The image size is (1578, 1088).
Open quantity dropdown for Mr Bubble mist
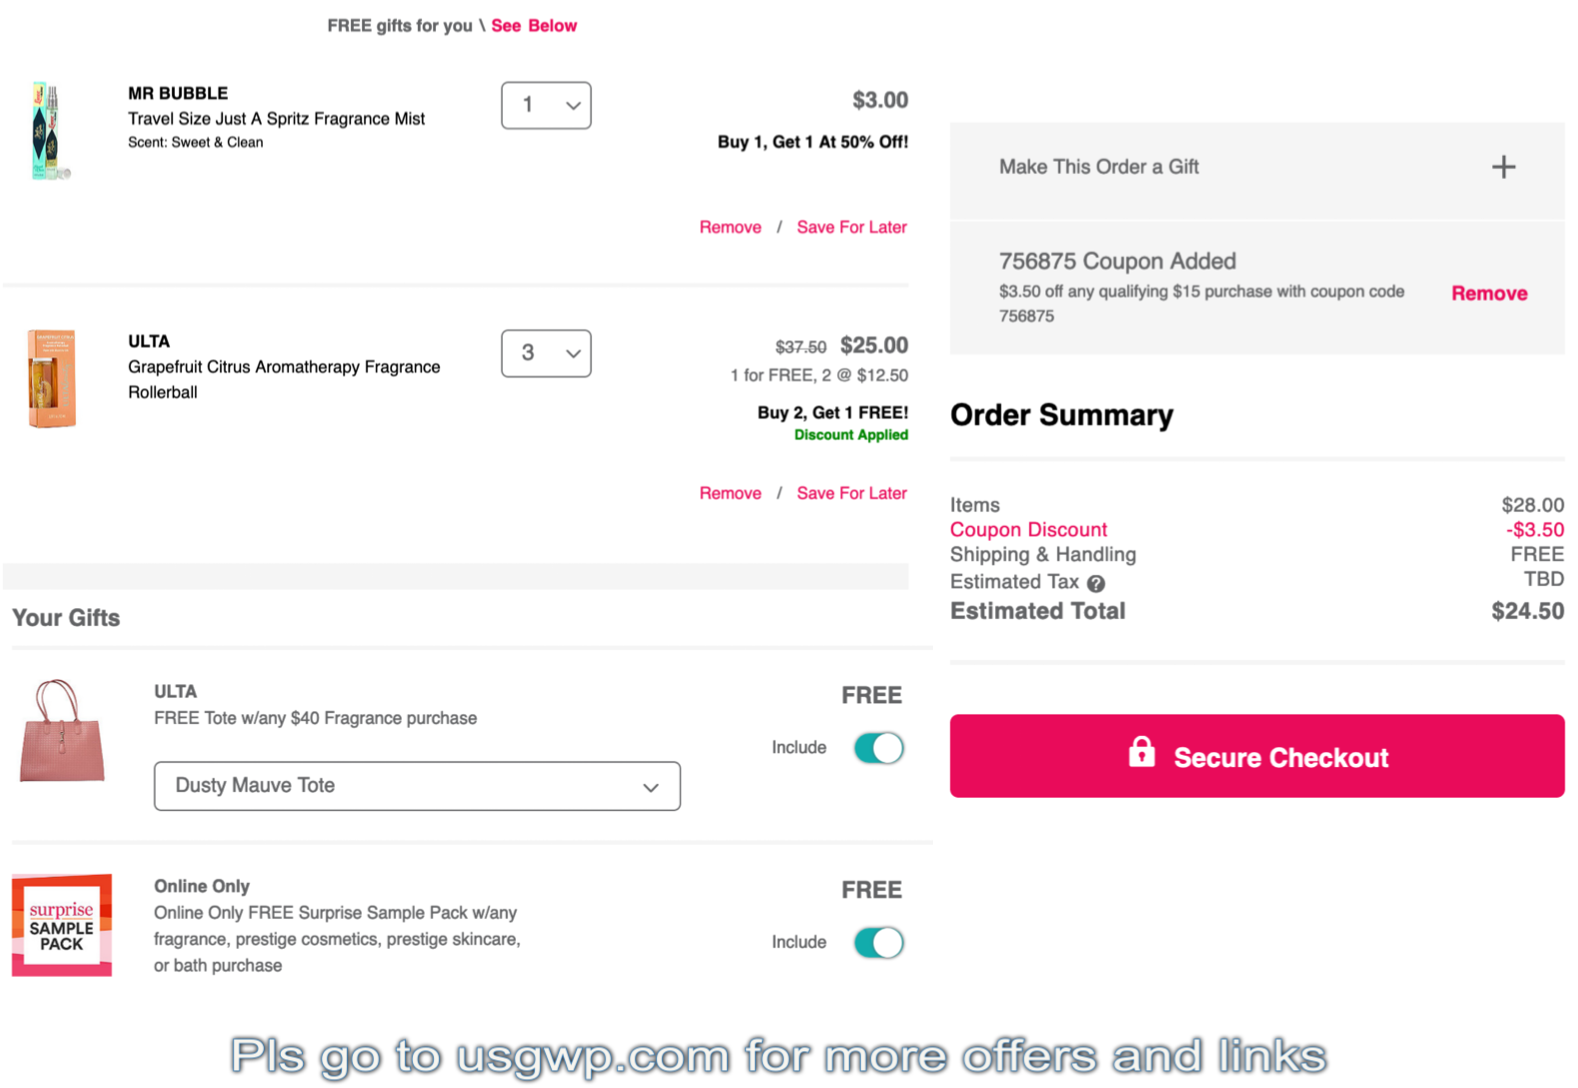point(546,105)
